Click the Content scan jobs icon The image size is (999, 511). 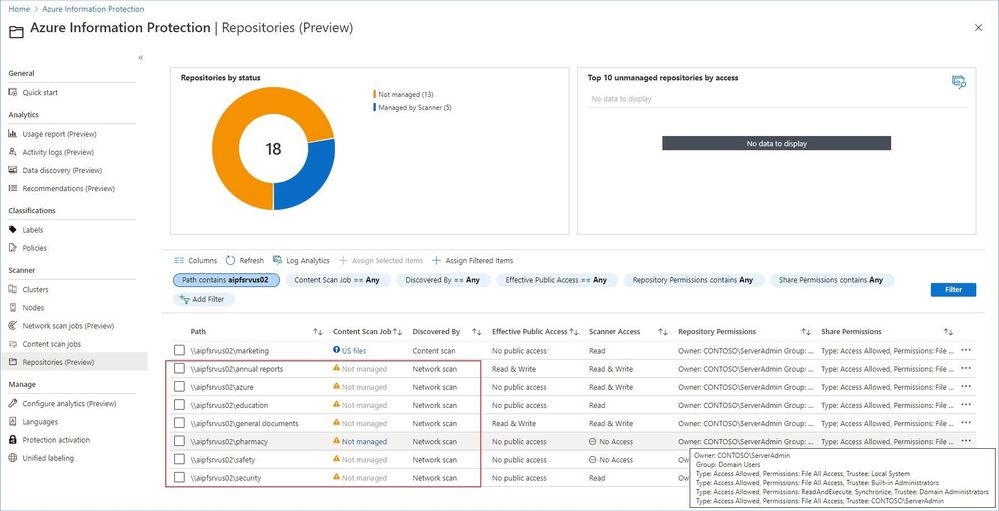pyautogui.click(x=13, y=344)
